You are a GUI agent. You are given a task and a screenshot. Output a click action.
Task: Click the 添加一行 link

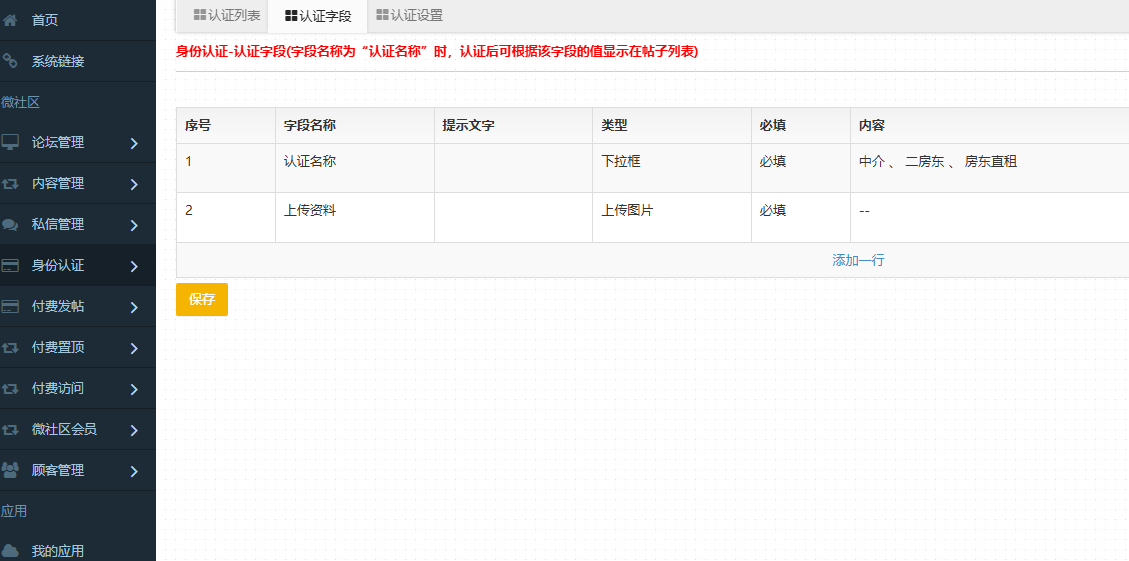pos(858,260)
